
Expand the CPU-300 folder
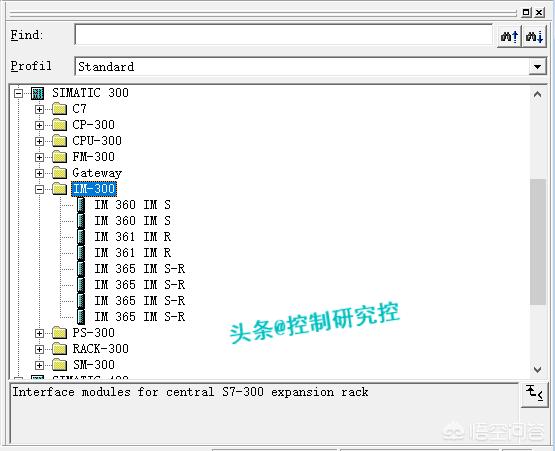39,141
